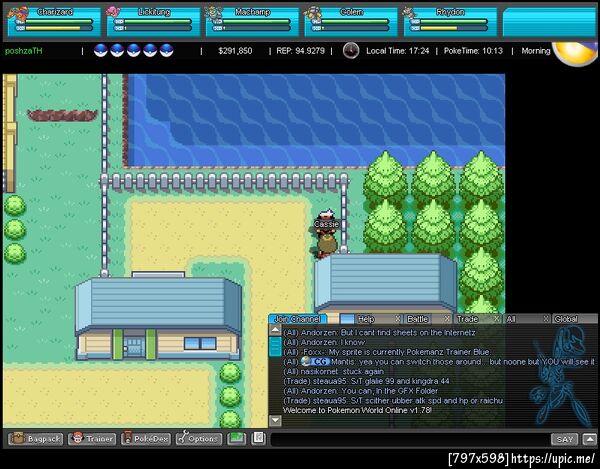Select Machamp party slot
600x469 pixels.
point(252,22)
